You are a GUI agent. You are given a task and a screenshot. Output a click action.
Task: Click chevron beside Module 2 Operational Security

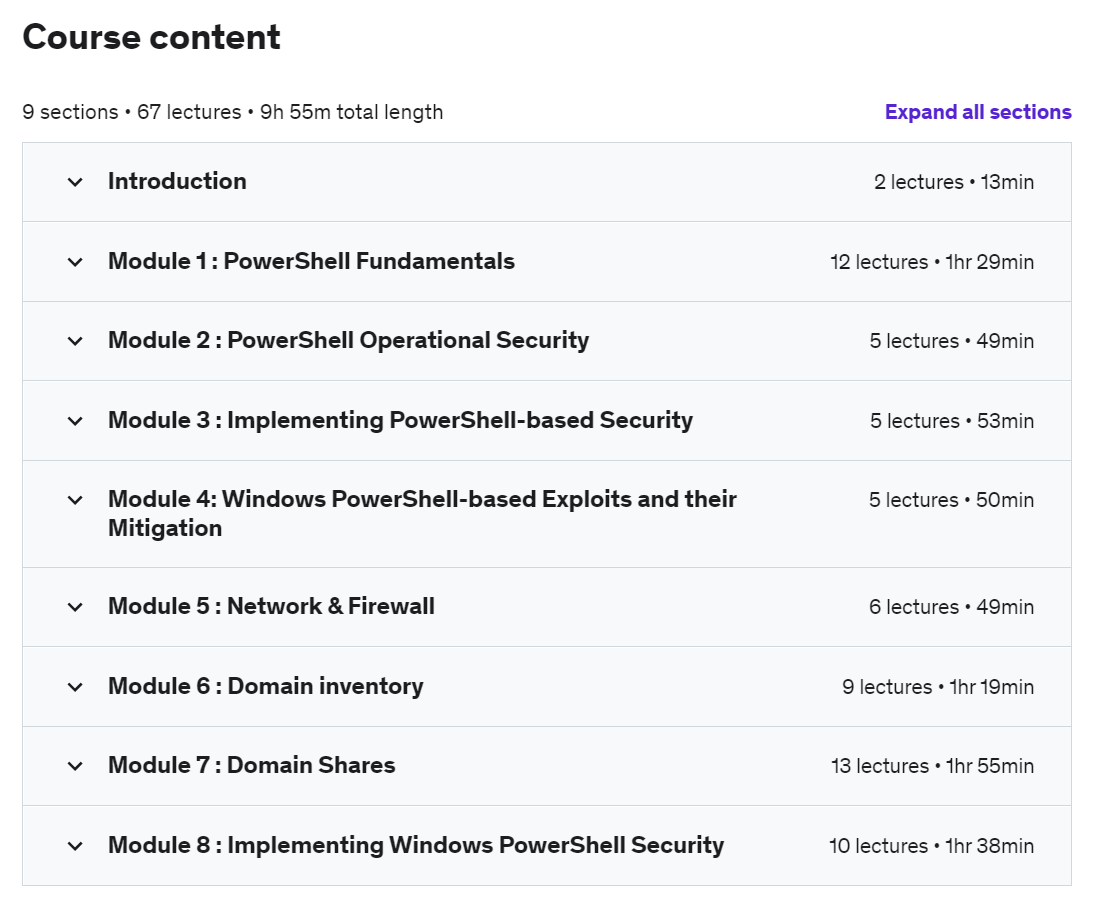click(75, 341)
